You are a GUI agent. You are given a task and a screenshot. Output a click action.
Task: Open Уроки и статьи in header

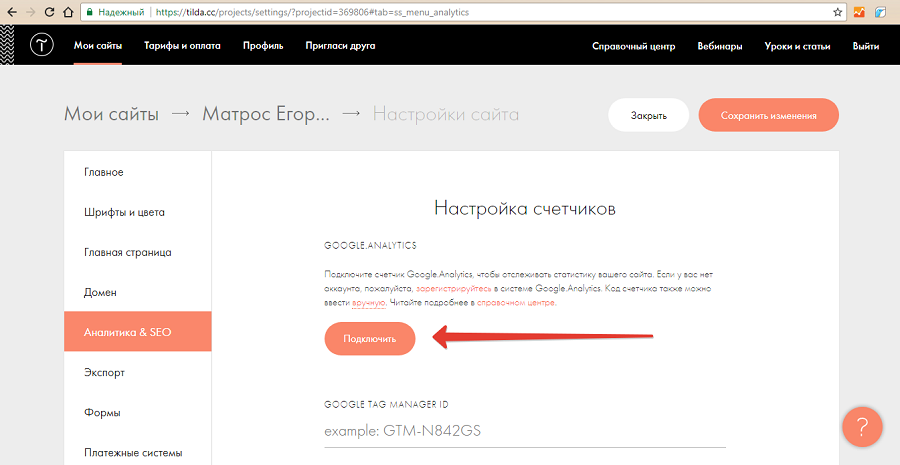click(797, 46)
